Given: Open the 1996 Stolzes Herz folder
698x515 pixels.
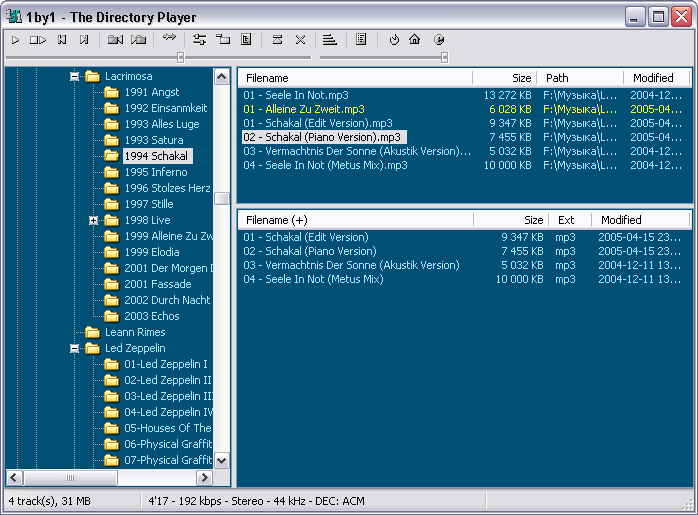Looking at the screenshot, I should click(167, 188).
